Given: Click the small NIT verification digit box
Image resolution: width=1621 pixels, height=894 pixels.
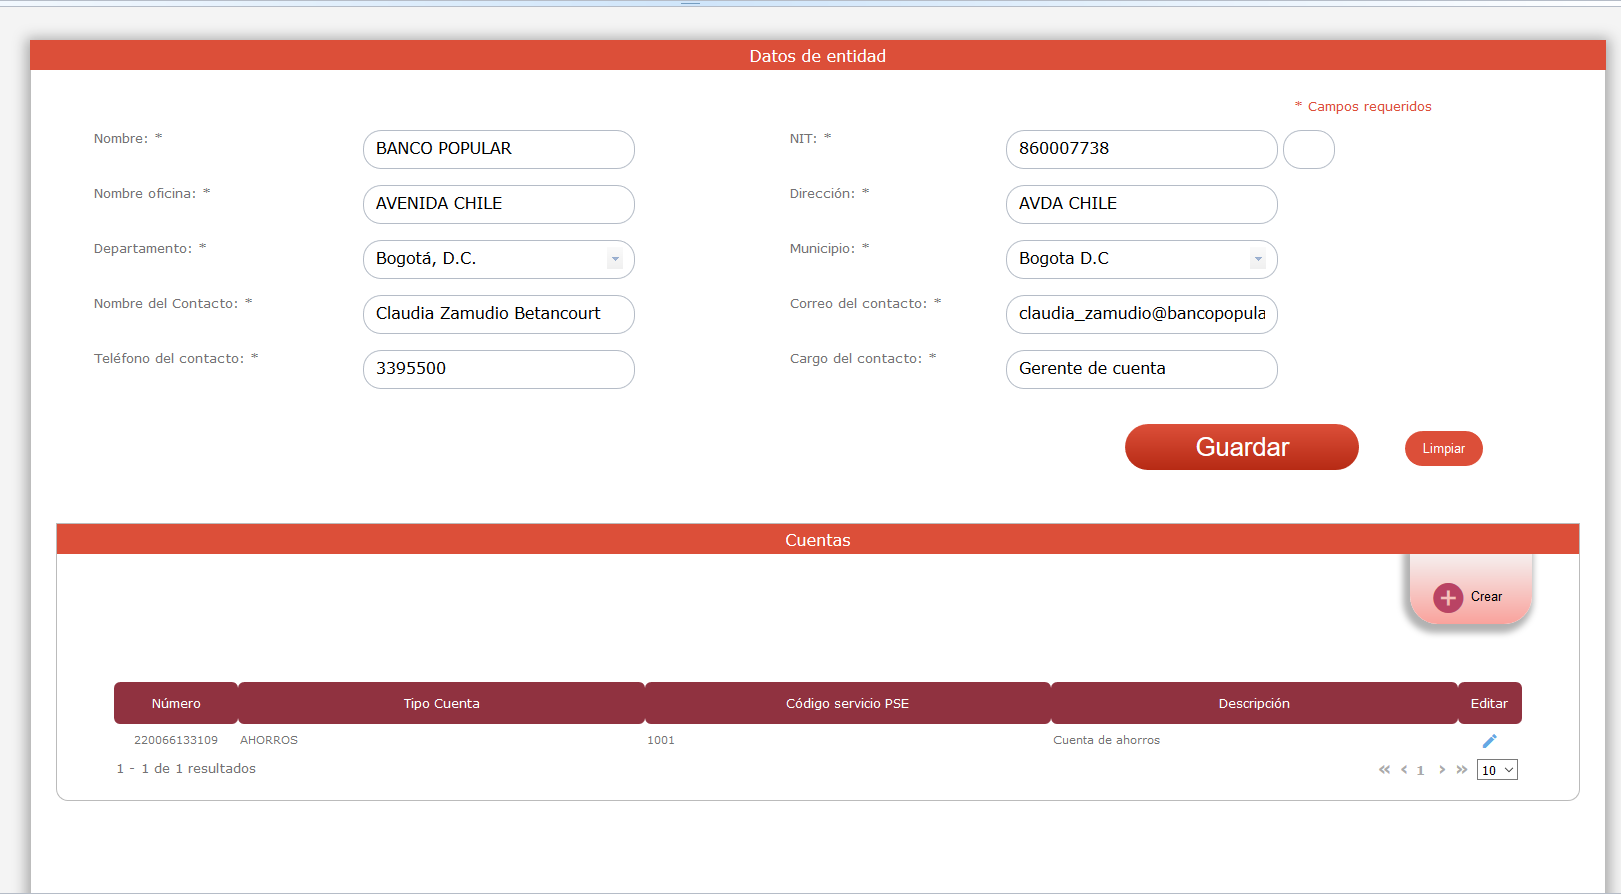Looking at the screenshot, I should tap(1308, 150).
